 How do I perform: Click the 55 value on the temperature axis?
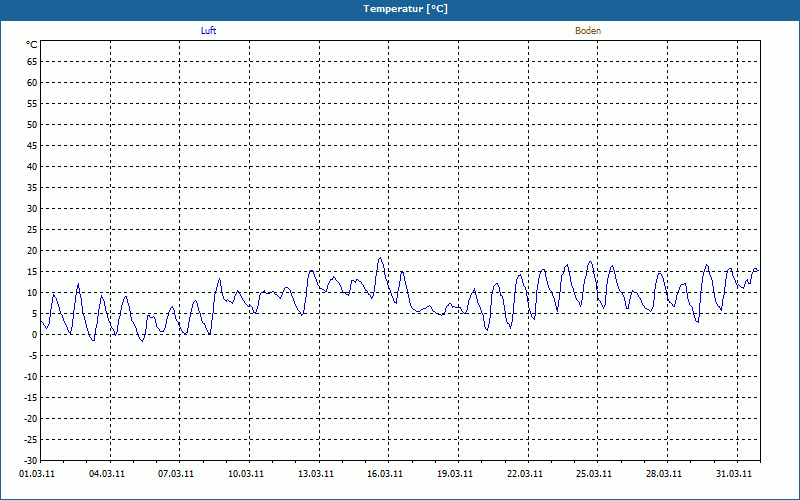(32, 104)
